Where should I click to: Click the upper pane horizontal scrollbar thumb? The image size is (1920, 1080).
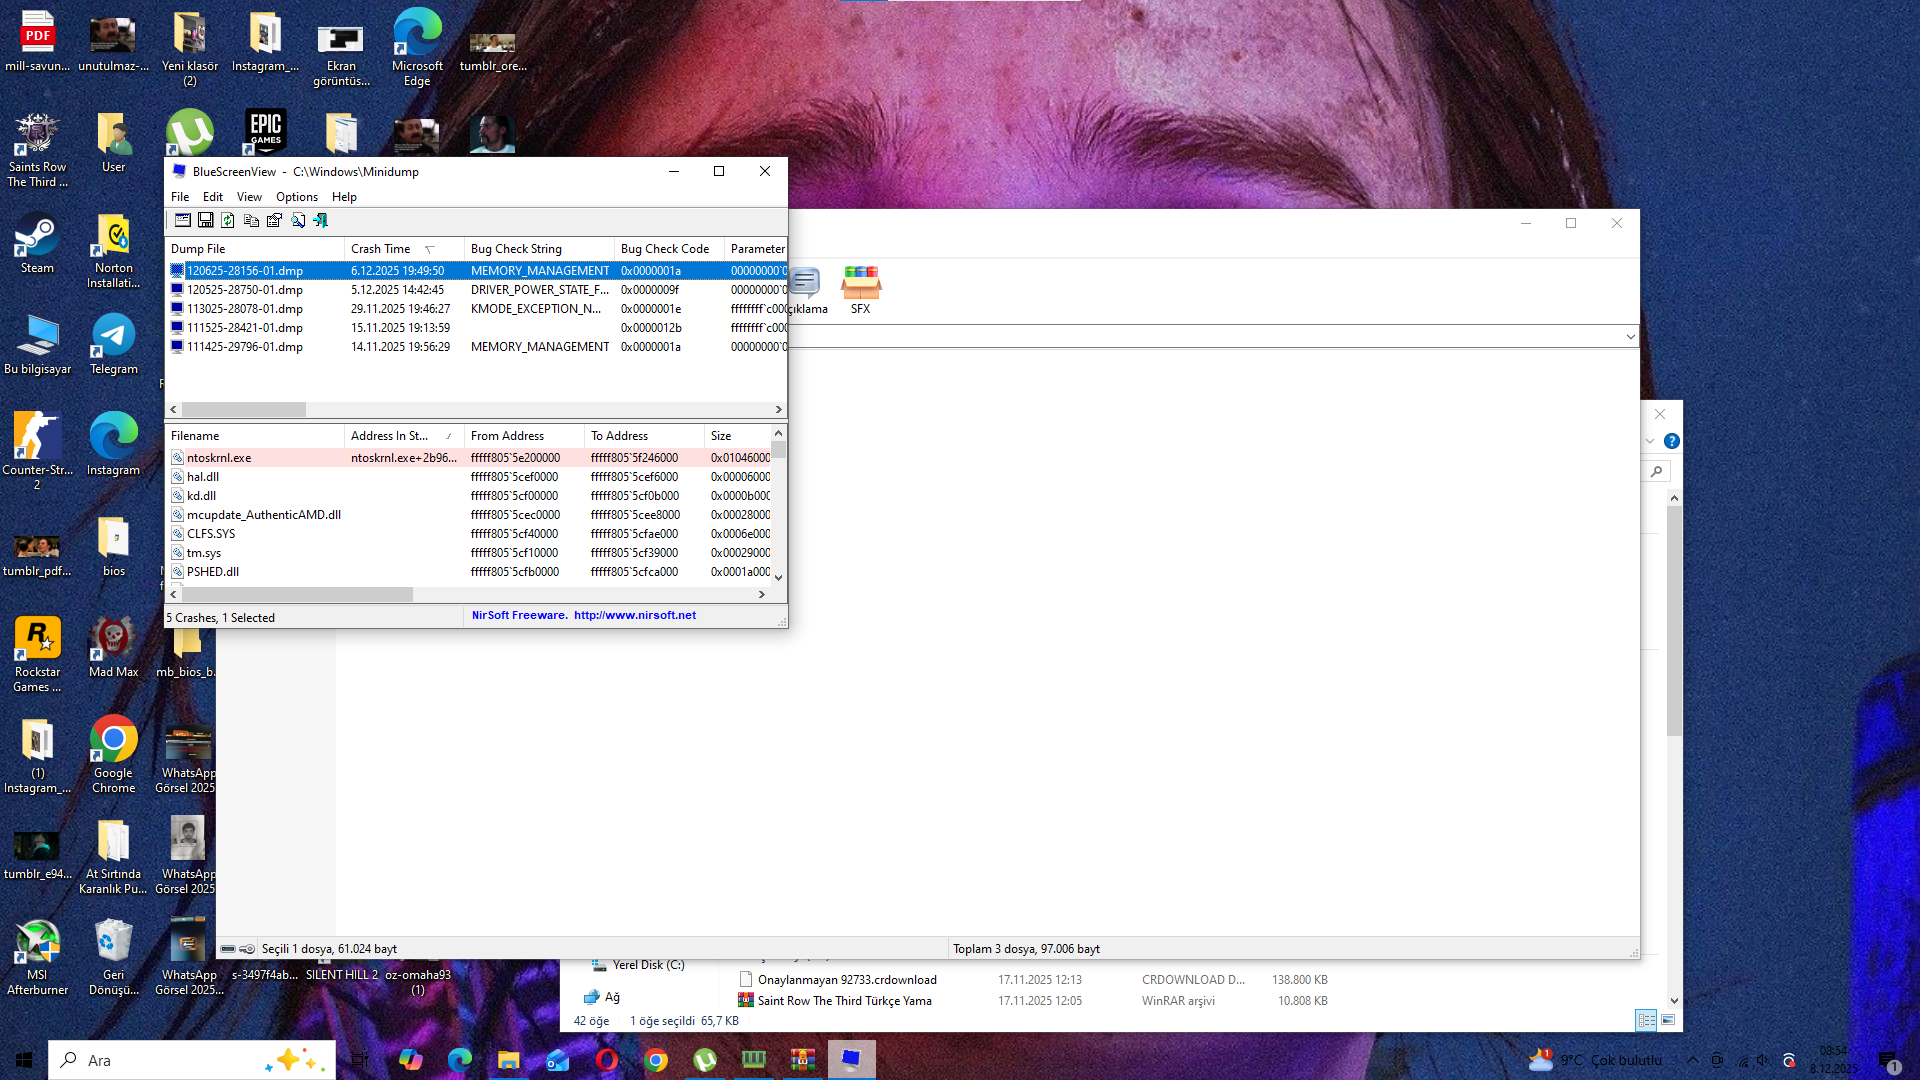tap(243, 410)
